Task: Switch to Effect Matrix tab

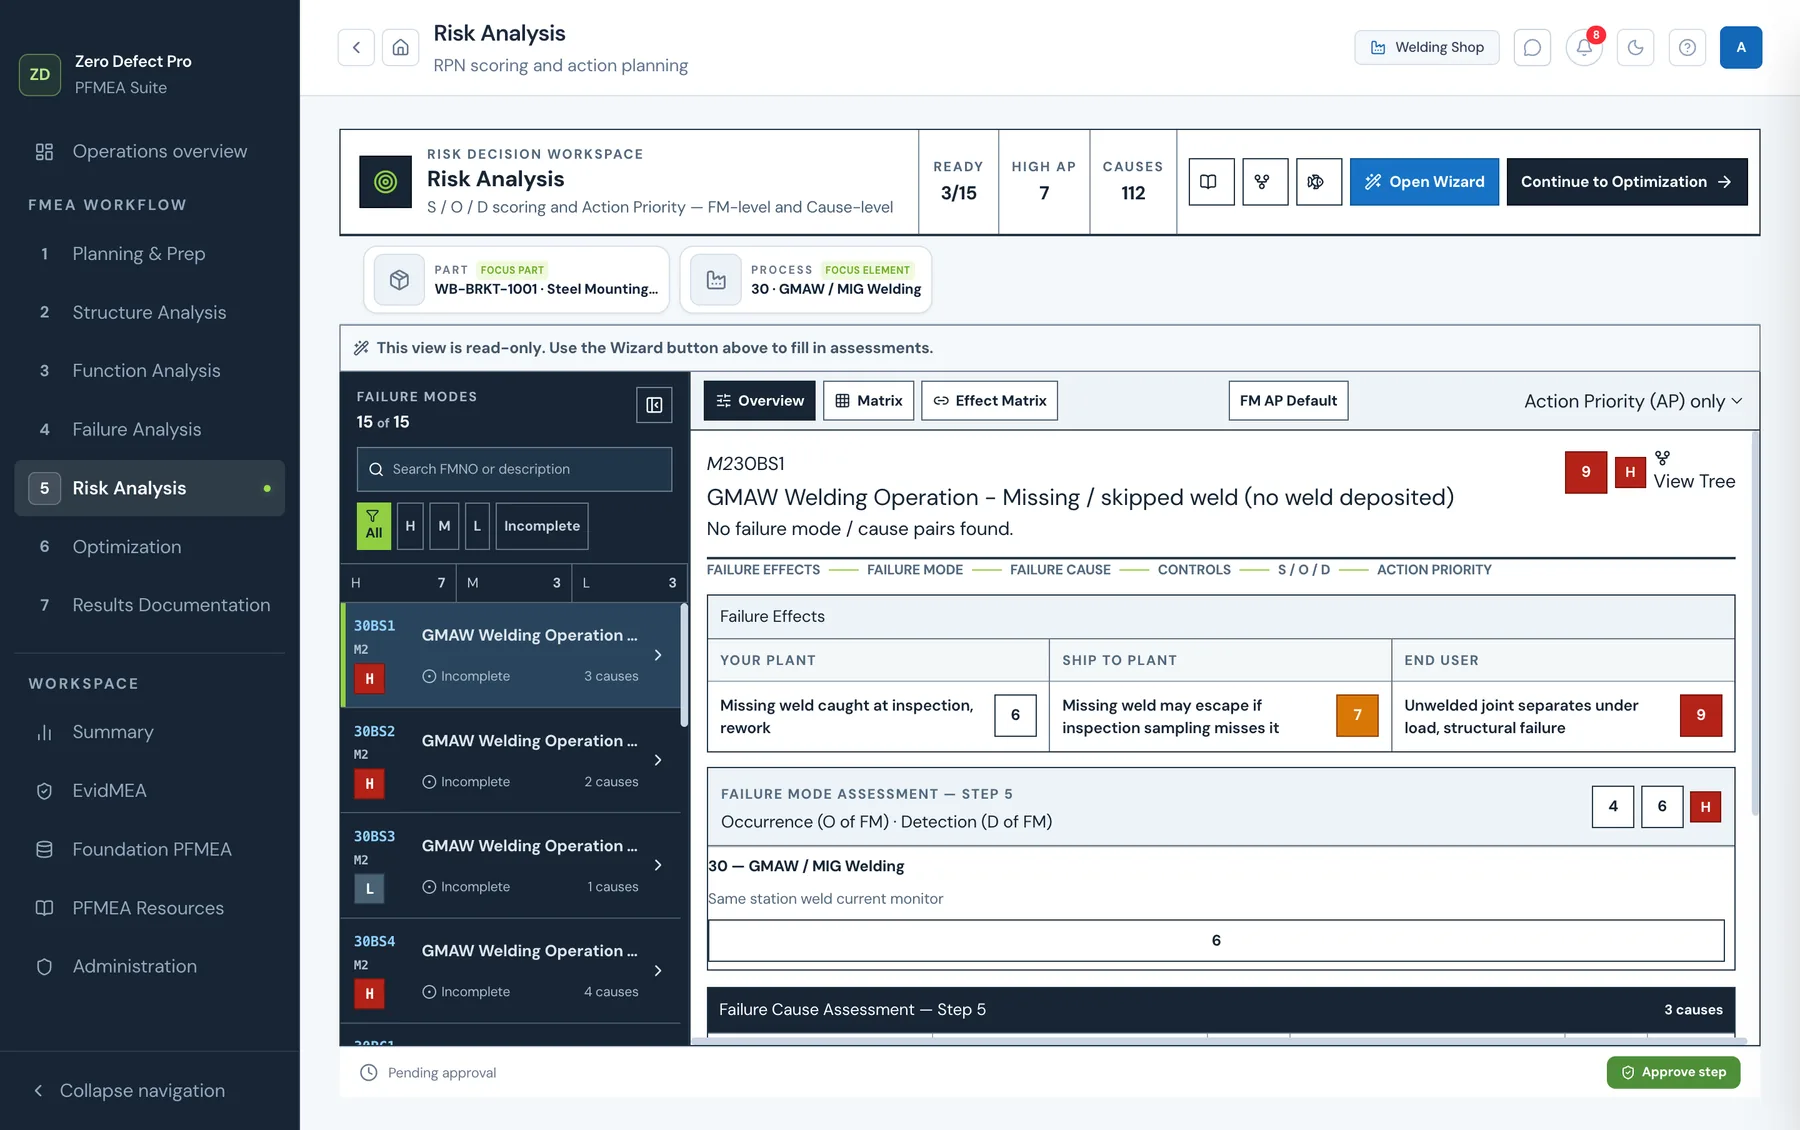Action: click(989, 401)
